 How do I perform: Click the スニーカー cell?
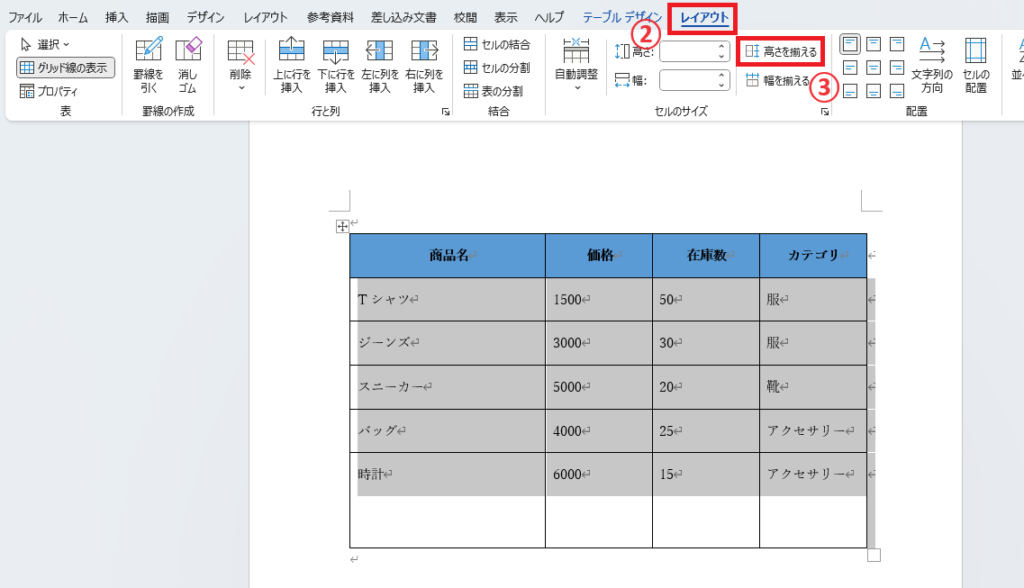point(447,387)
